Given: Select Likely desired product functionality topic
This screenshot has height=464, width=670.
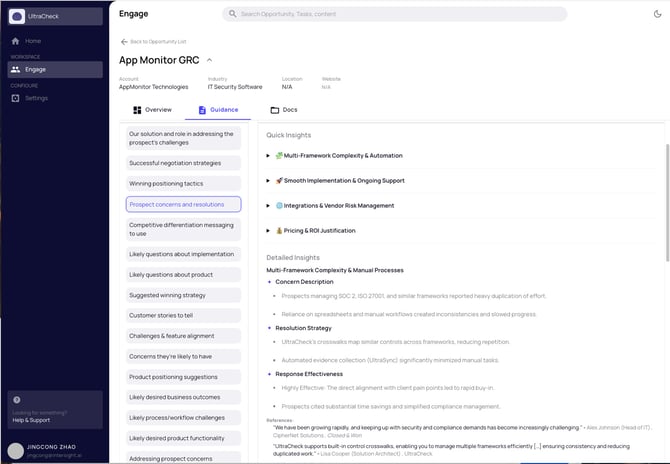Looking at the screenshot, I should (183, 438).
